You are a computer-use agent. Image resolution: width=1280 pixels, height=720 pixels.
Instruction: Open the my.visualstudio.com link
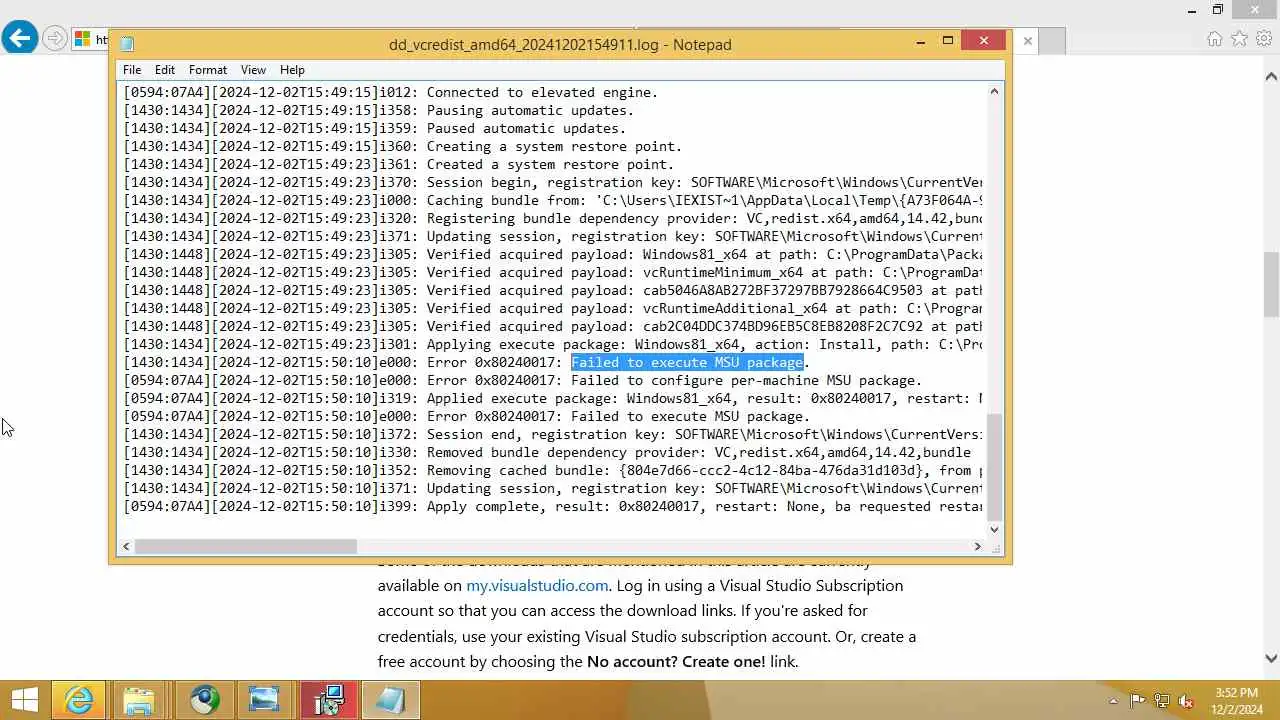click(x=537, y=586)
